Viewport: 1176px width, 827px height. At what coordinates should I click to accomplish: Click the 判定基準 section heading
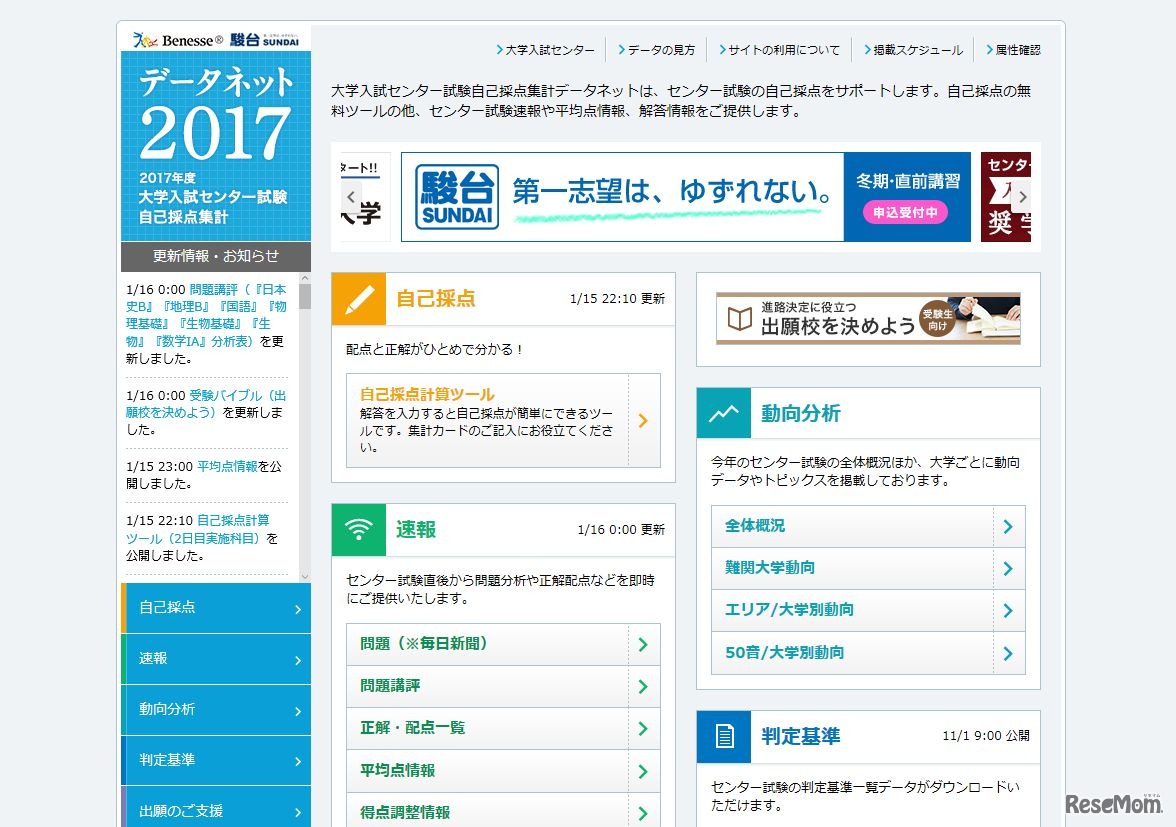[x=801, y=736]
